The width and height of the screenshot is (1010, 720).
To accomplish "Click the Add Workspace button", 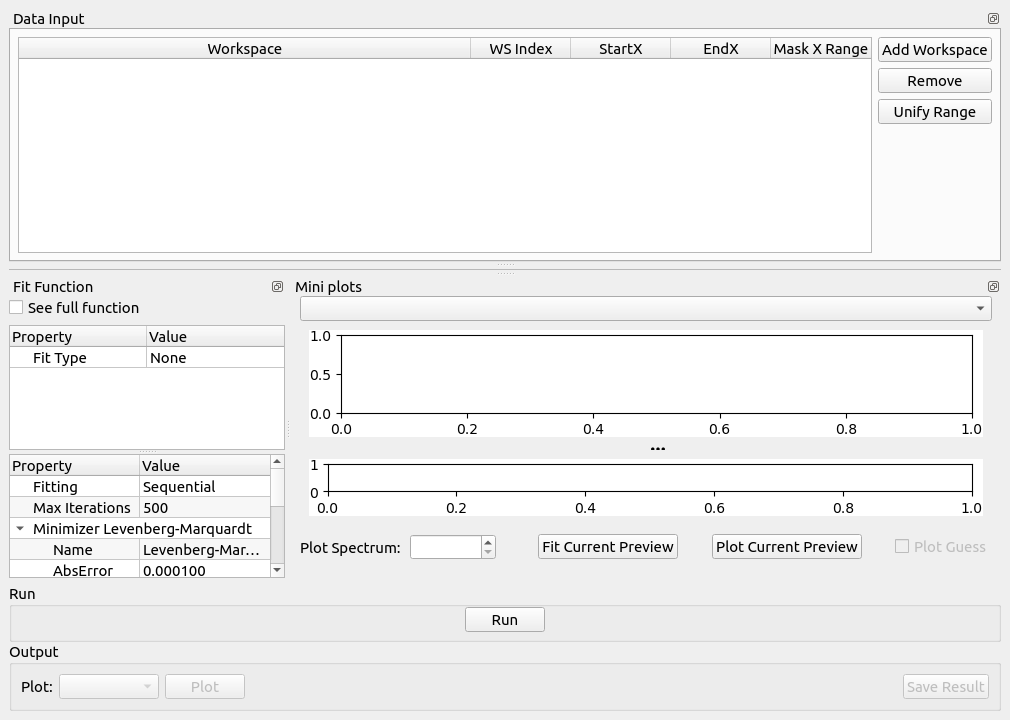I will pyautogui.click(x=934, y=50).
